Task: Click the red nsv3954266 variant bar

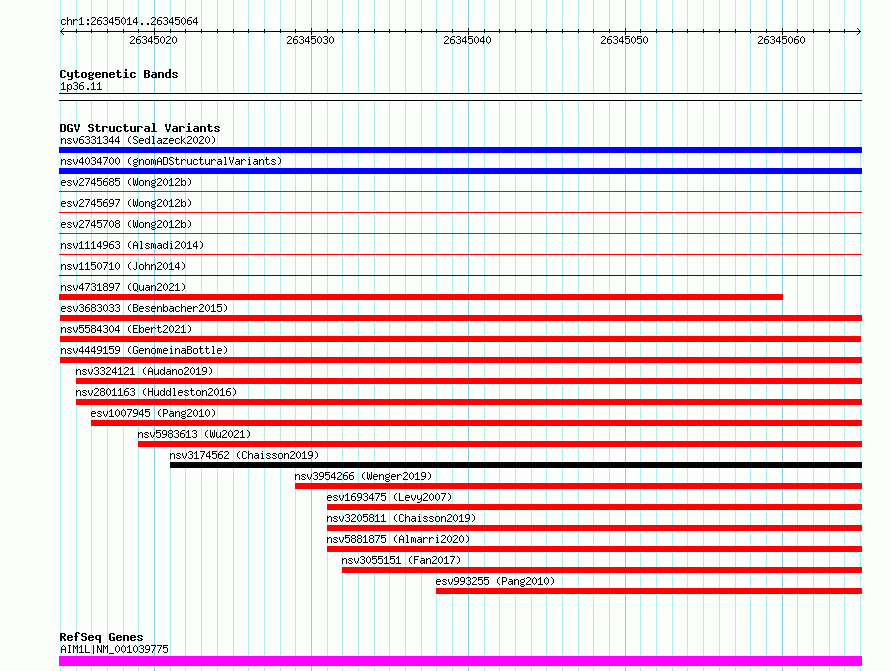Action: click(578, 486)
